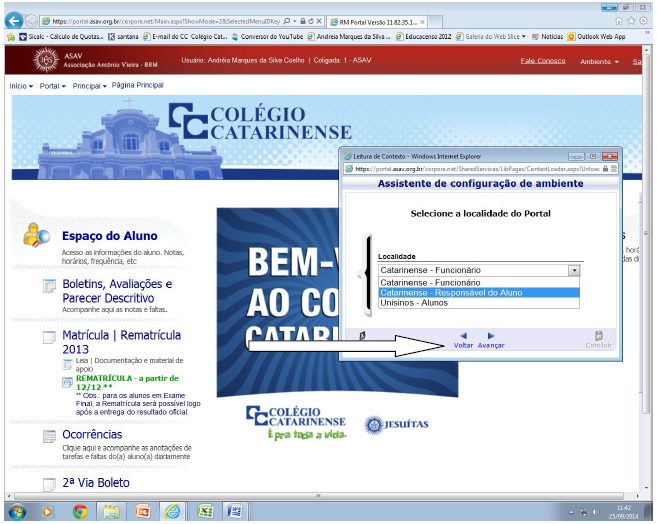
Task: Click the Voltar left arrow icon
Action: pos(463,336)
